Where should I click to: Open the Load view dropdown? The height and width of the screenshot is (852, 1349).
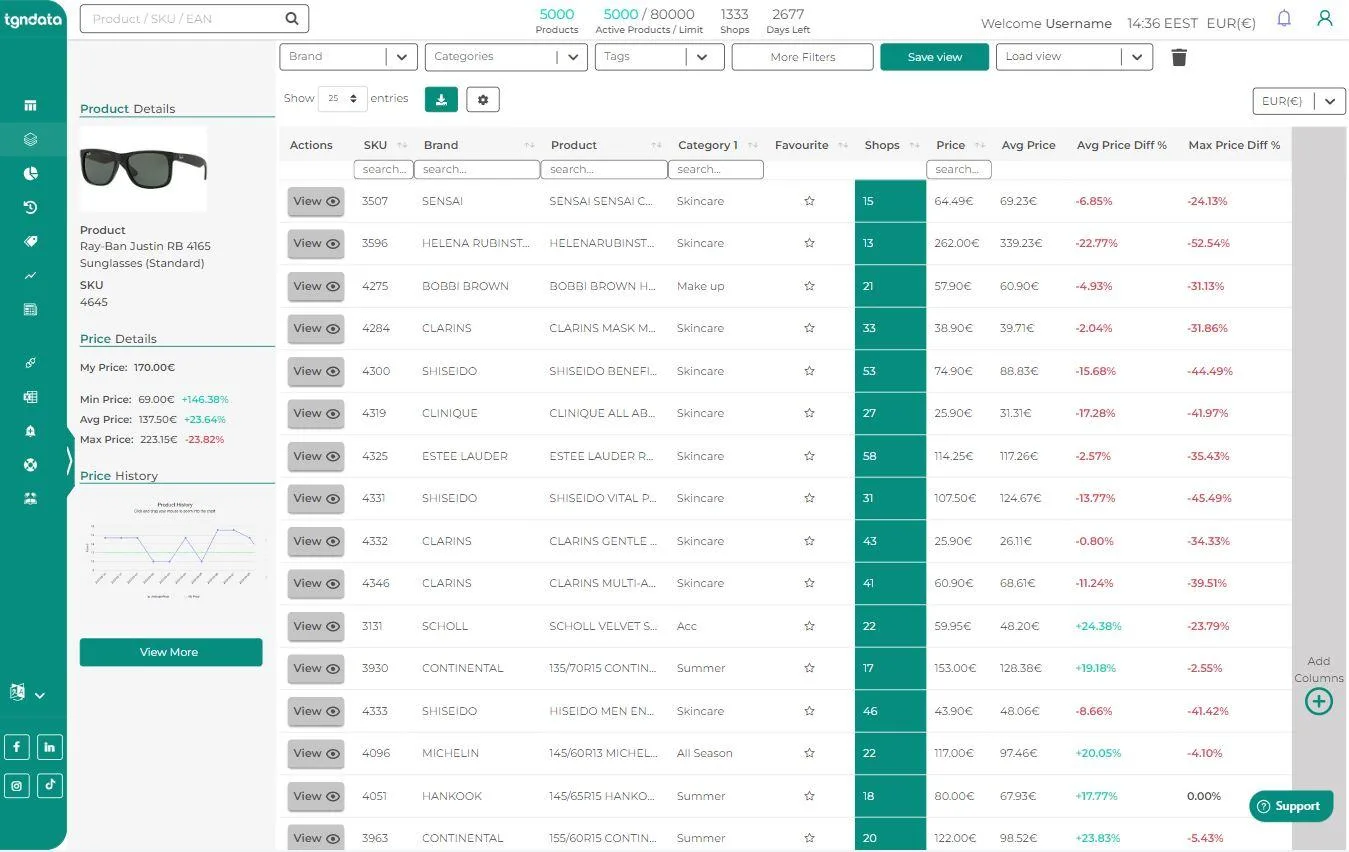pyautogui.click(x=1074, y=57)
